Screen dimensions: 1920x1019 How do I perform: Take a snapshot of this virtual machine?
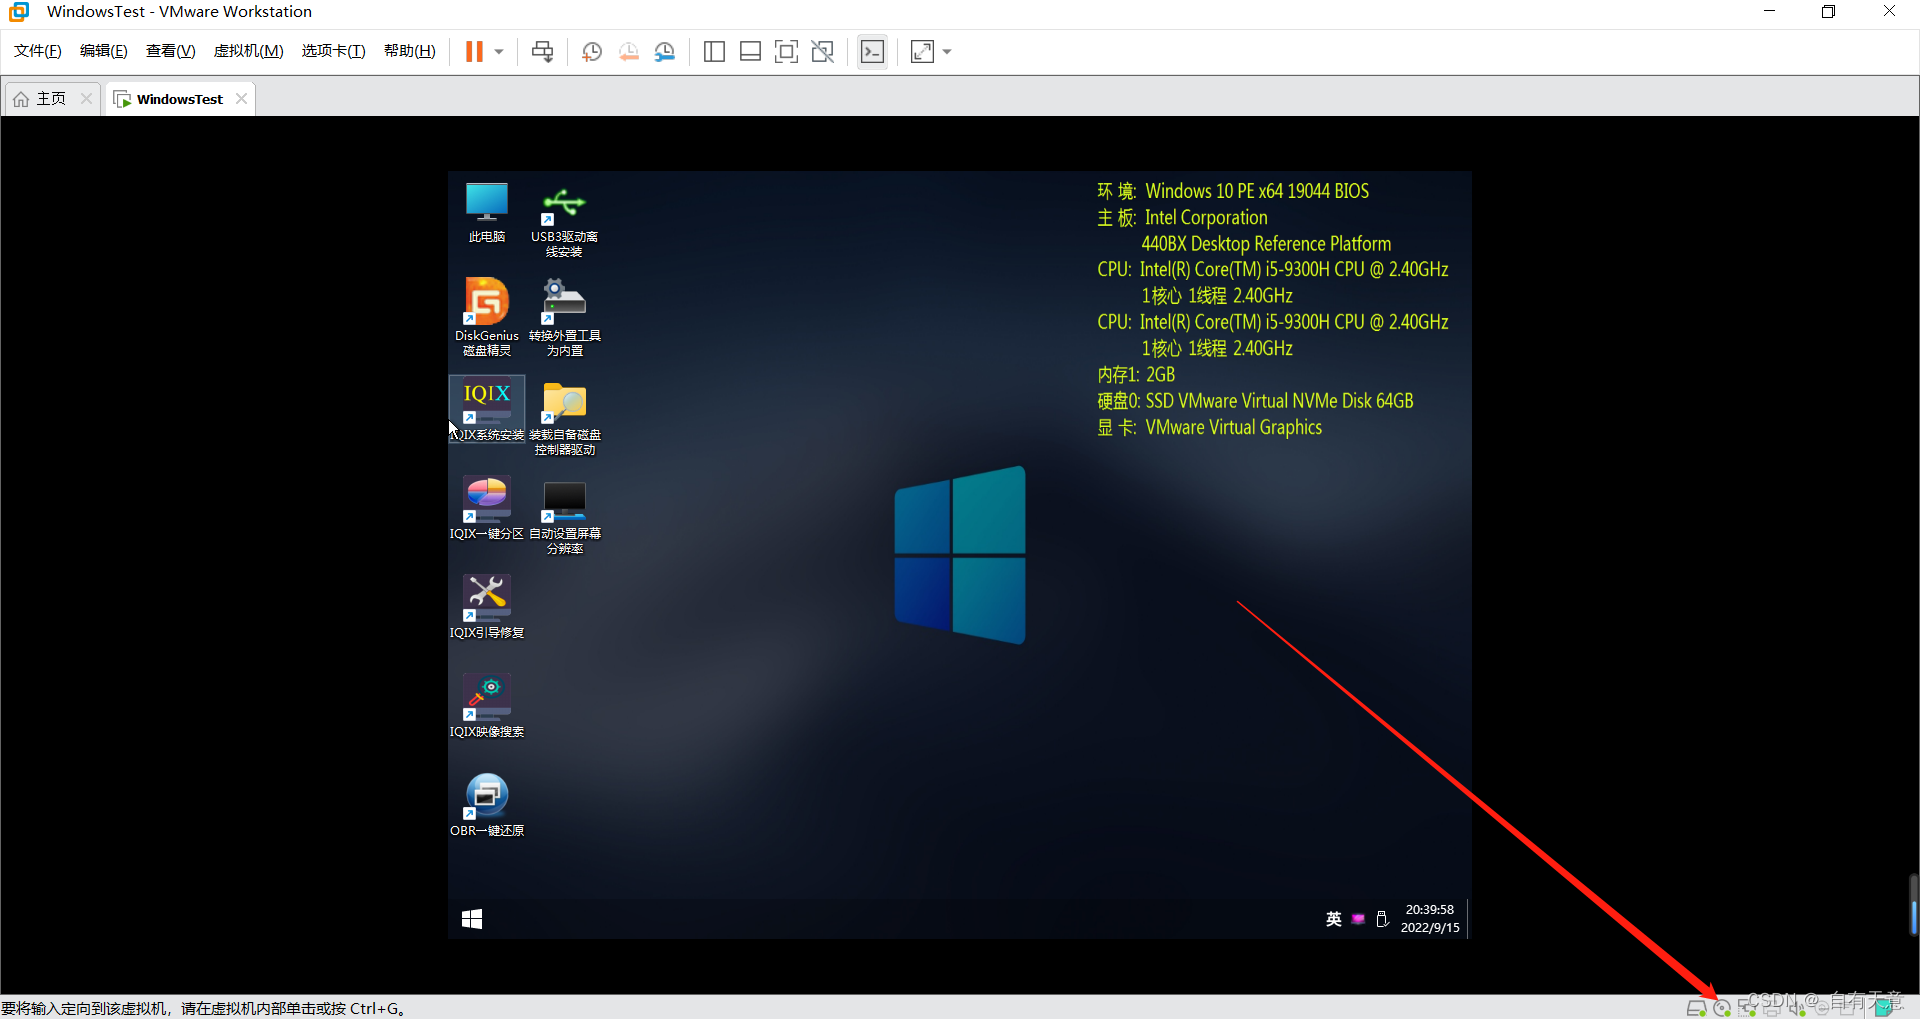(592, 51)
